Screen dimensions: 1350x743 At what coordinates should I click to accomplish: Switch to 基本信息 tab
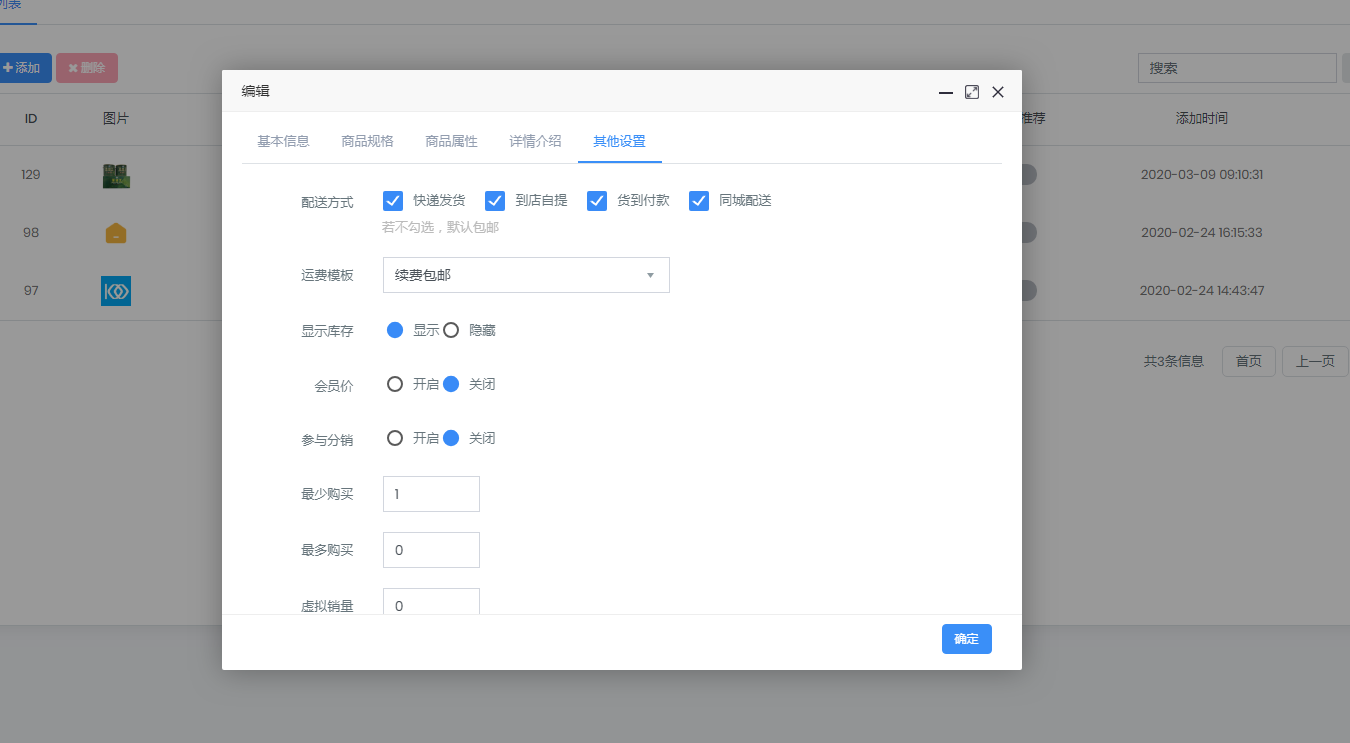coord(283,141)
